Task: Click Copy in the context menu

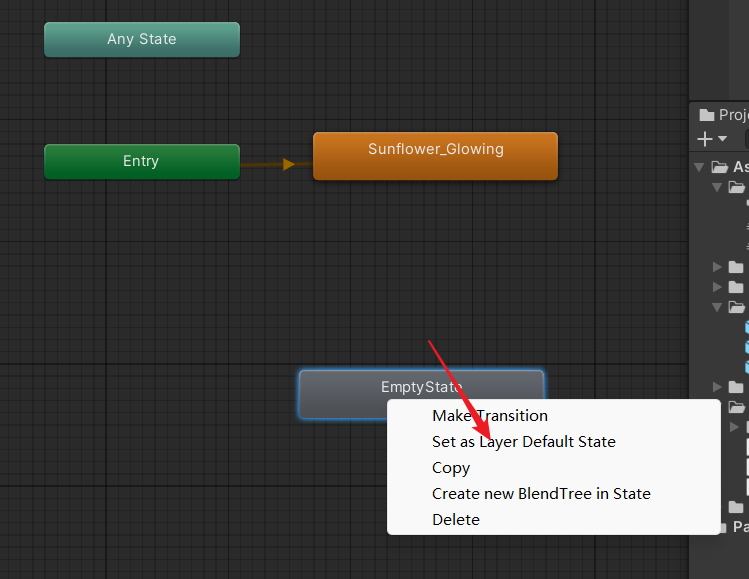Action: click(x=451, y=467)
